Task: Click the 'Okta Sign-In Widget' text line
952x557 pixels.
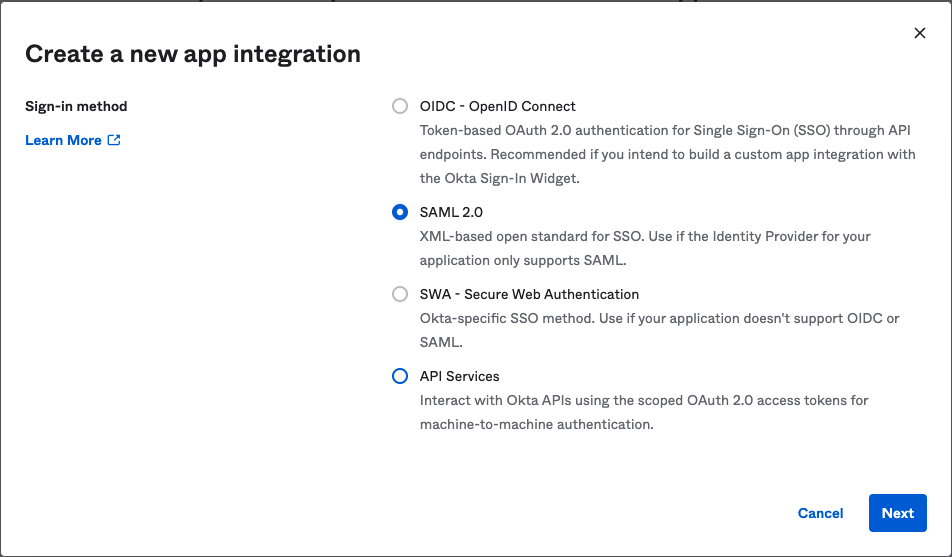Action: click(x=500, y=179)
